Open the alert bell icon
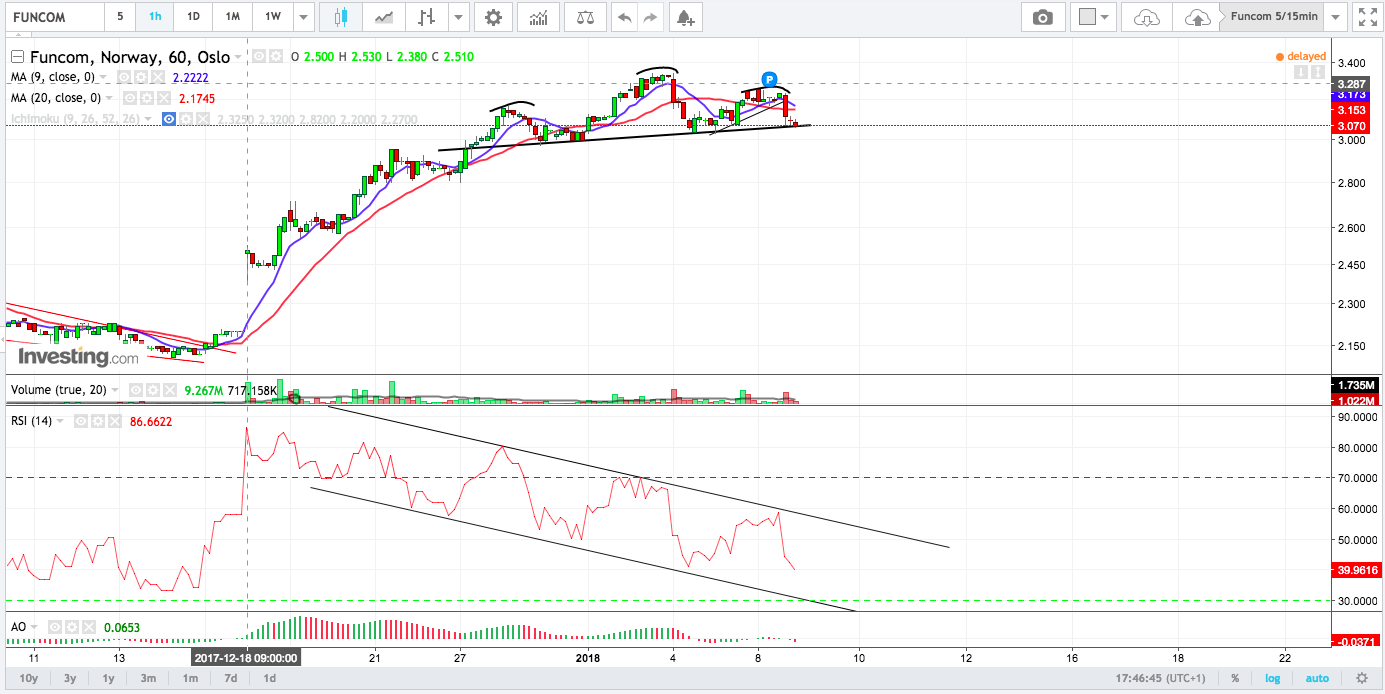1385x694 pixels. [x=684, y=17]
